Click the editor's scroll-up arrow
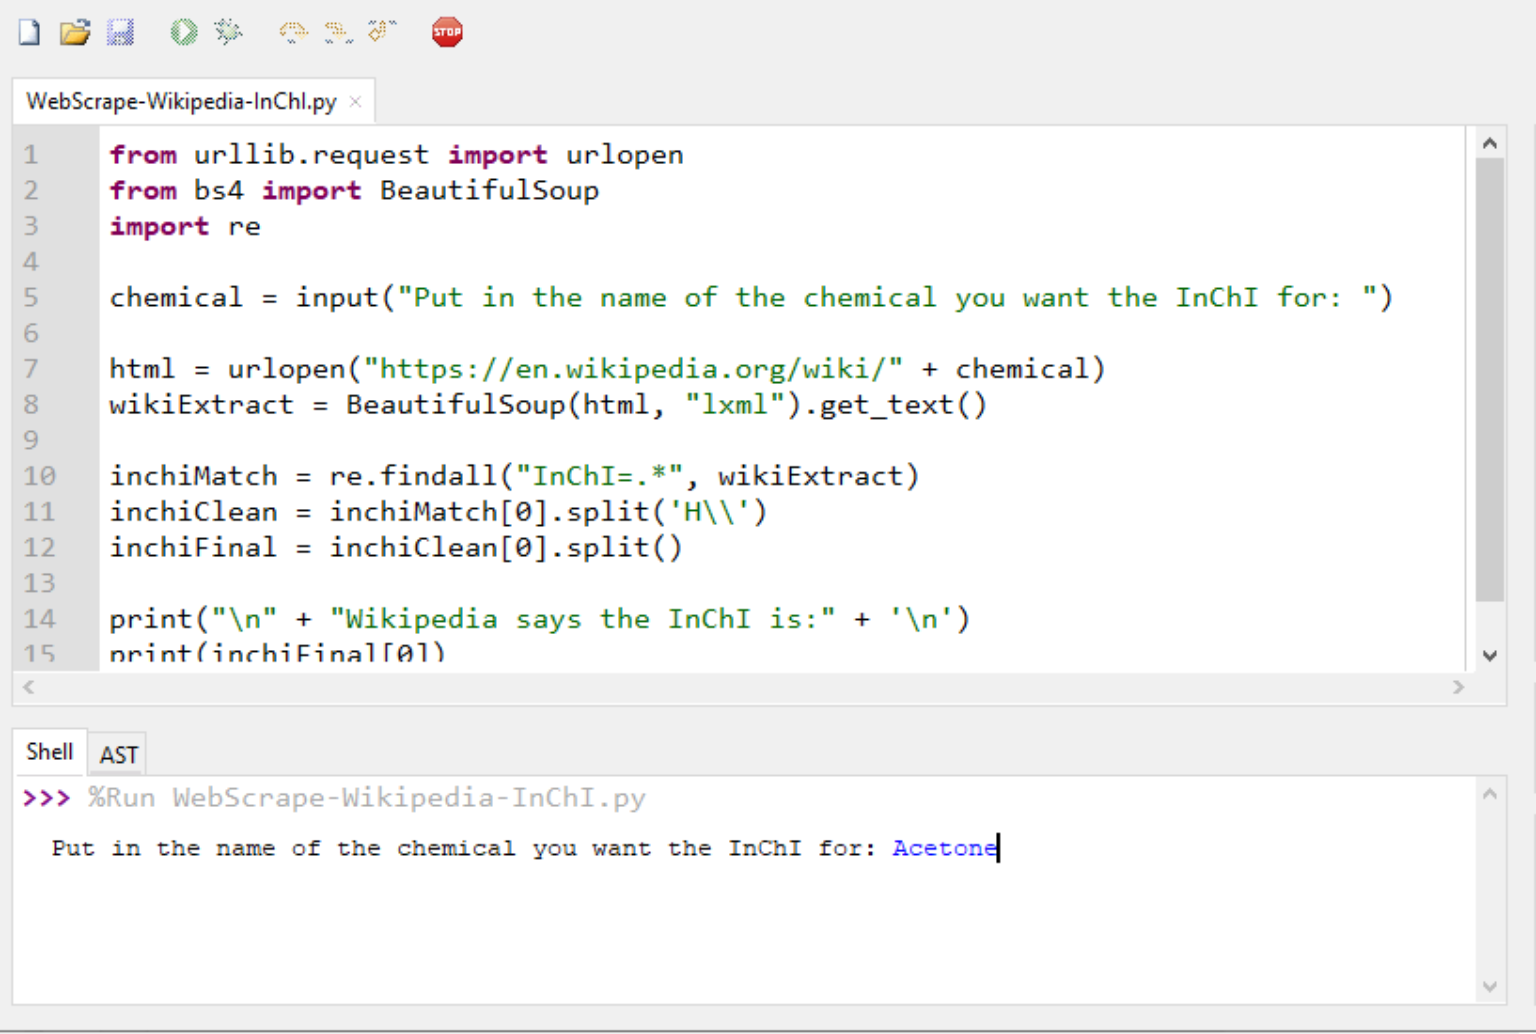The height and width of the screenshot is (1034, 1536). (x=1489, y=143)
